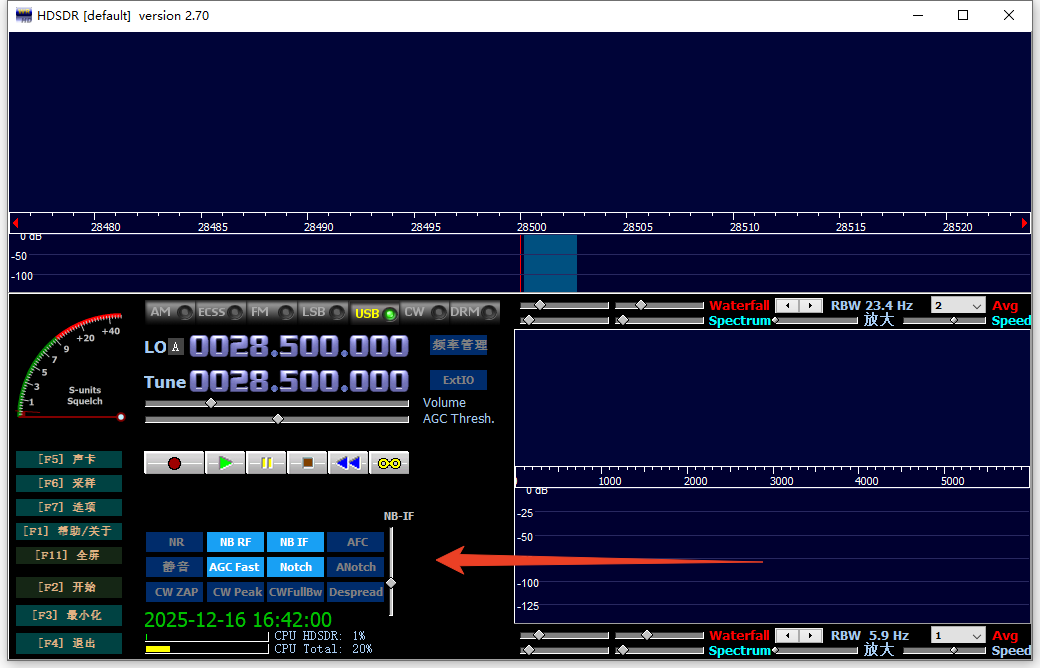Viewport: 1040px width, 668px height.
Task: Open the [F5] 声卡 soundcard menu
Action: coord(69,460)
